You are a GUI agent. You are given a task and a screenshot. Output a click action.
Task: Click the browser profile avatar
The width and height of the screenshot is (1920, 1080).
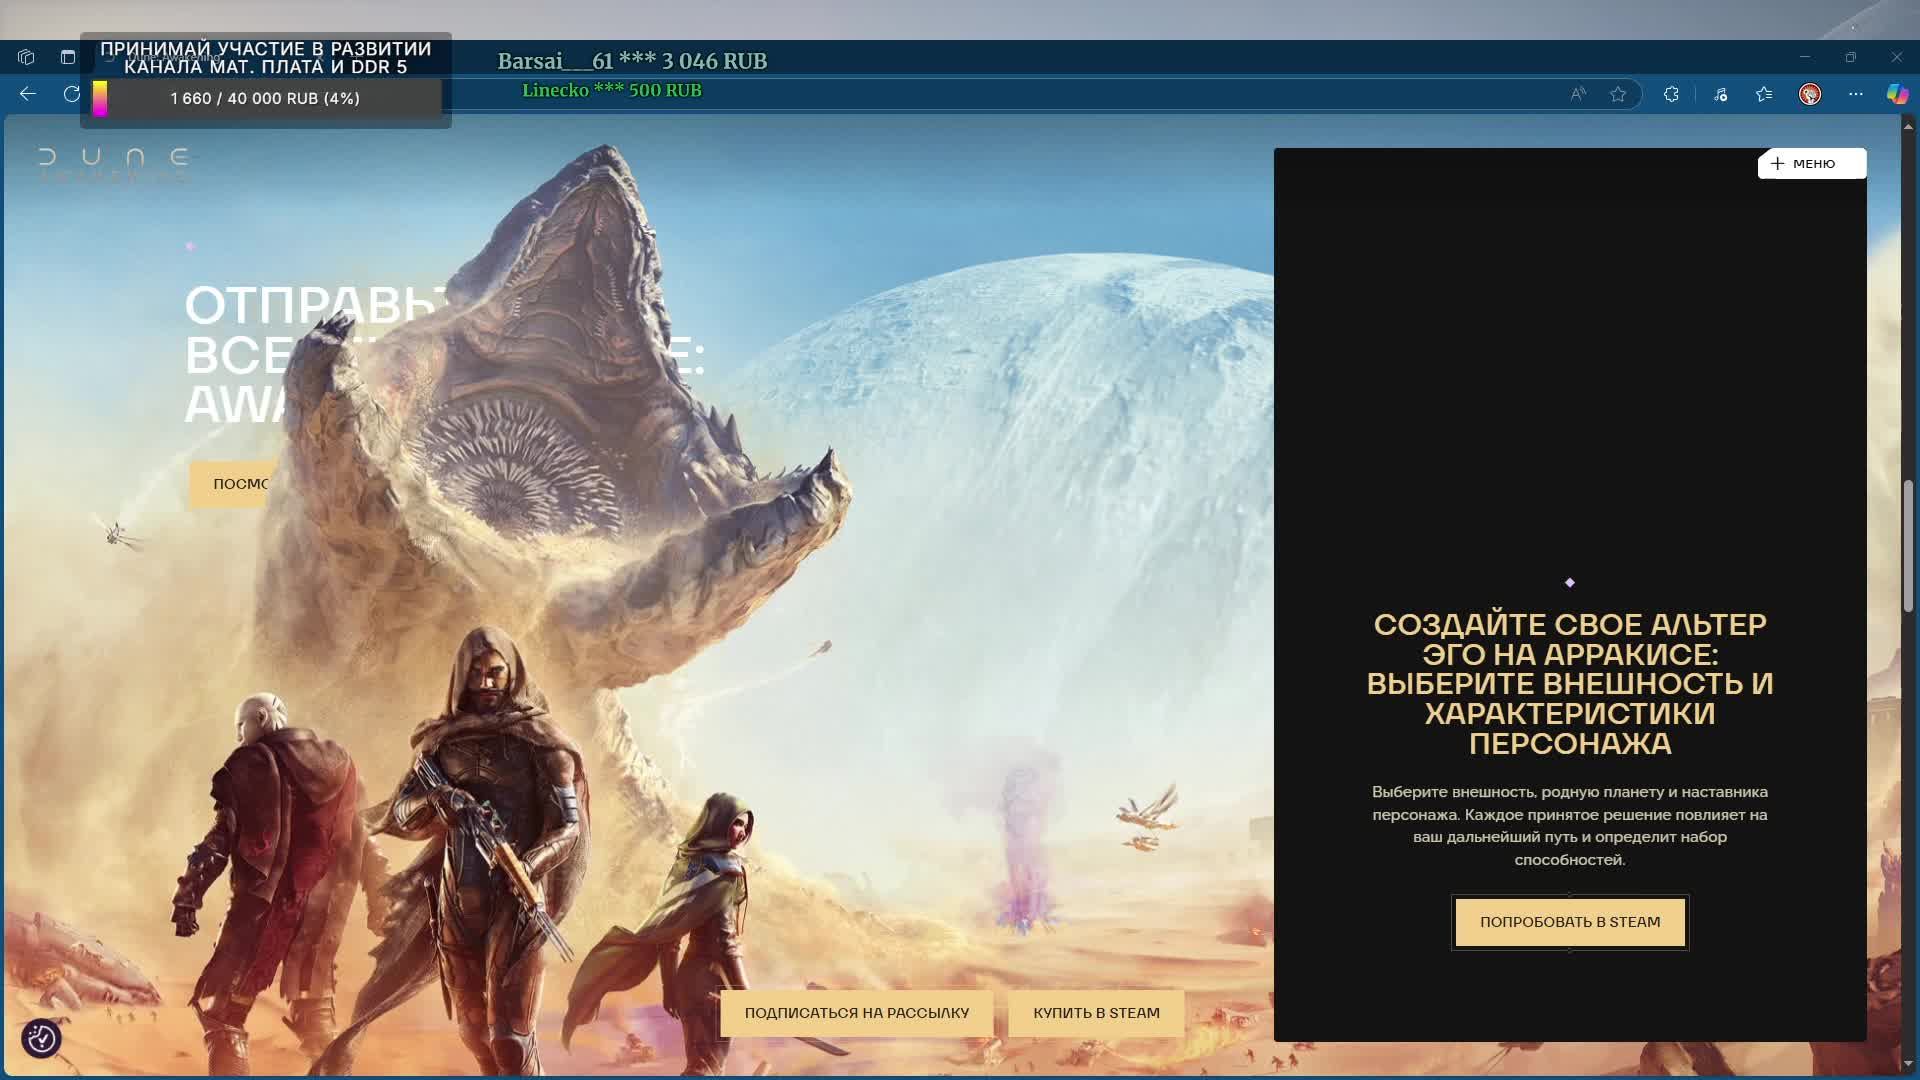[1809, 94]
